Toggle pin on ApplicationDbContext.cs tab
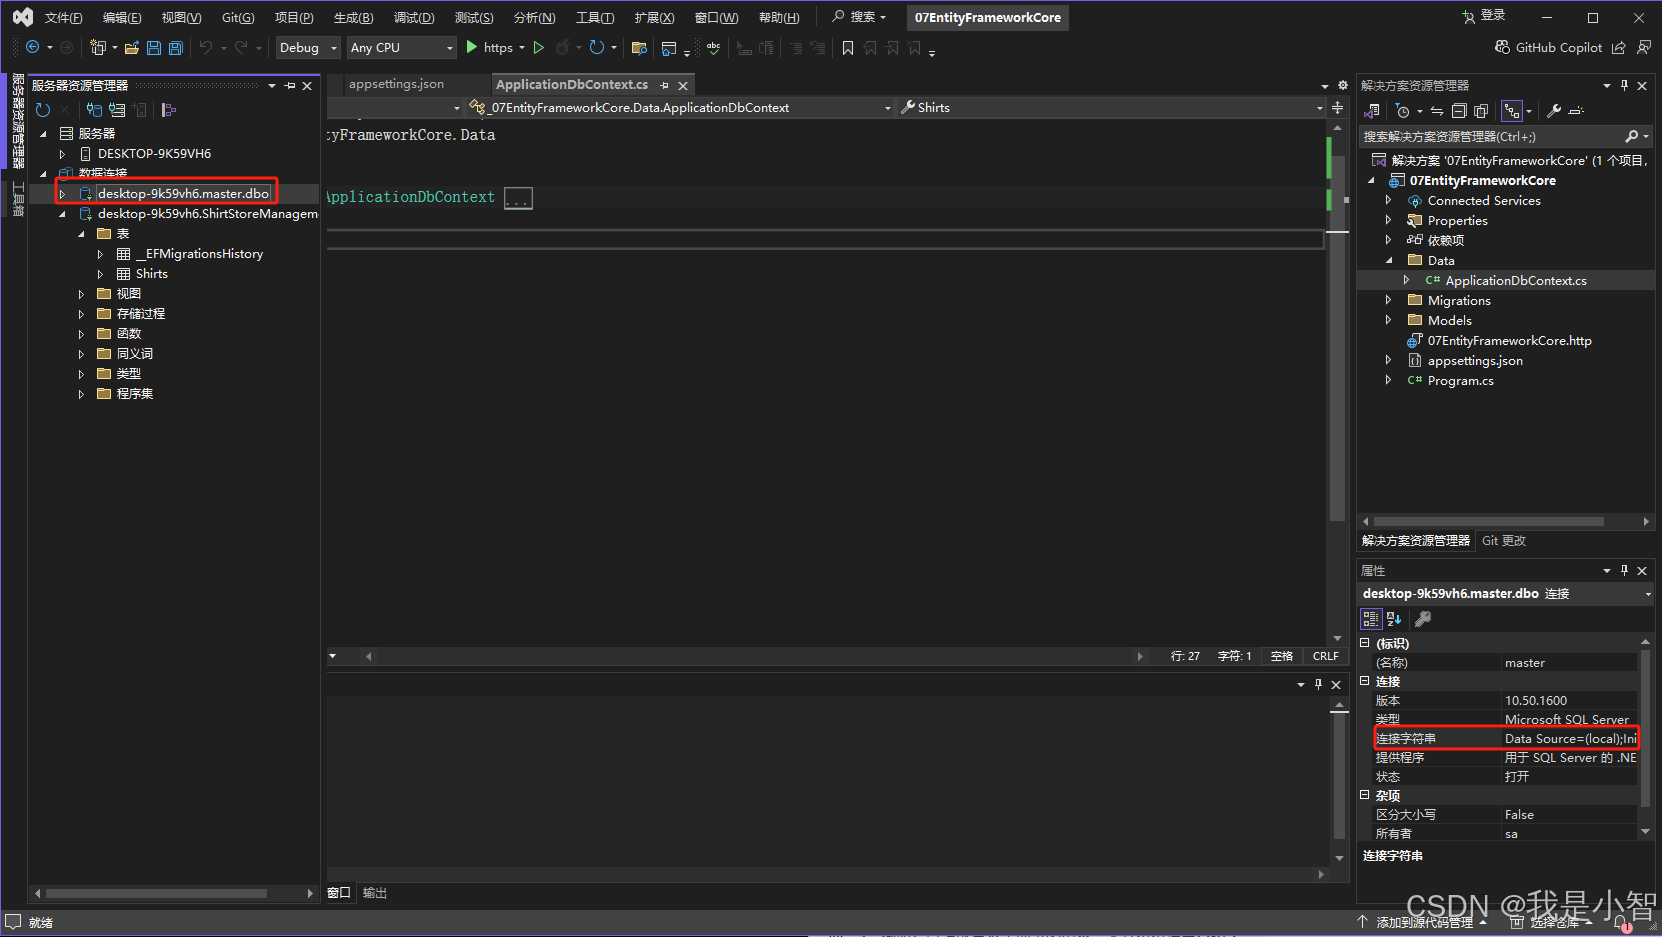The height and width of the screenshot is (937, 1662). (664, 85)
